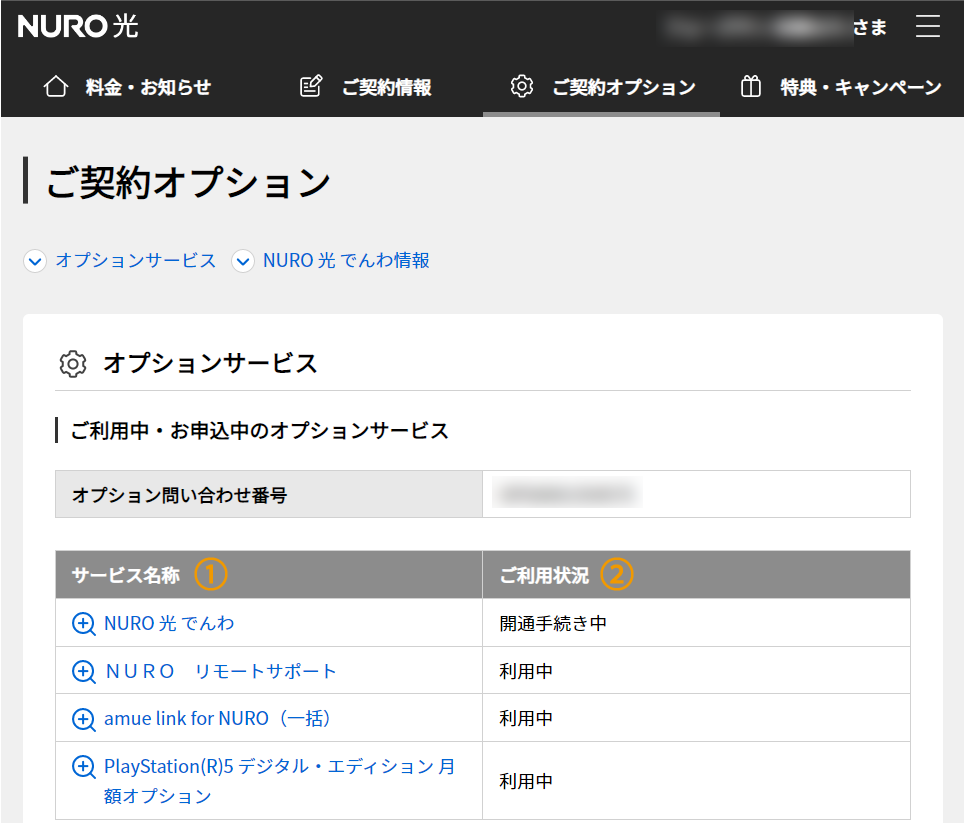Expand the plus icon beside NURO リモートサポート
Viewport: 964px width, 824px height.
pyautogui.click(x=84, y=671)
